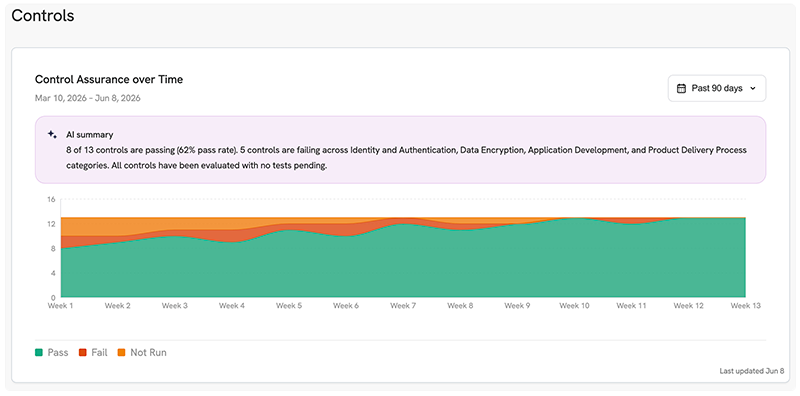Click the Week 10 axis label

click(574, 306)
